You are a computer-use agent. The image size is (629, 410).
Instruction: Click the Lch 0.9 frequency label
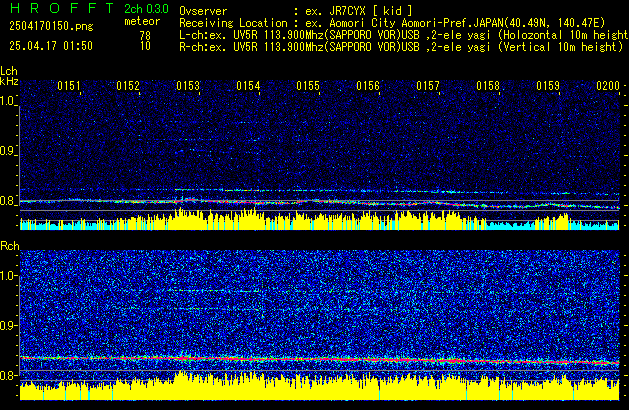click(8, 151)
